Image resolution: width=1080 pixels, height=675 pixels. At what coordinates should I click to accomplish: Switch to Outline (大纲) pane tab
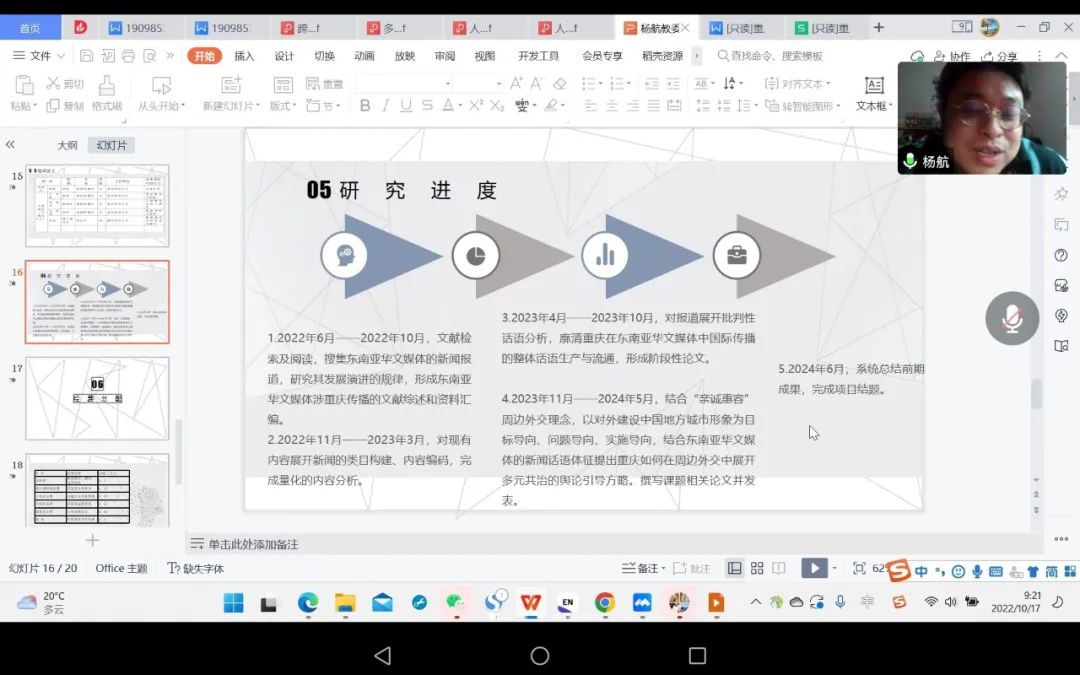[67, 145]
